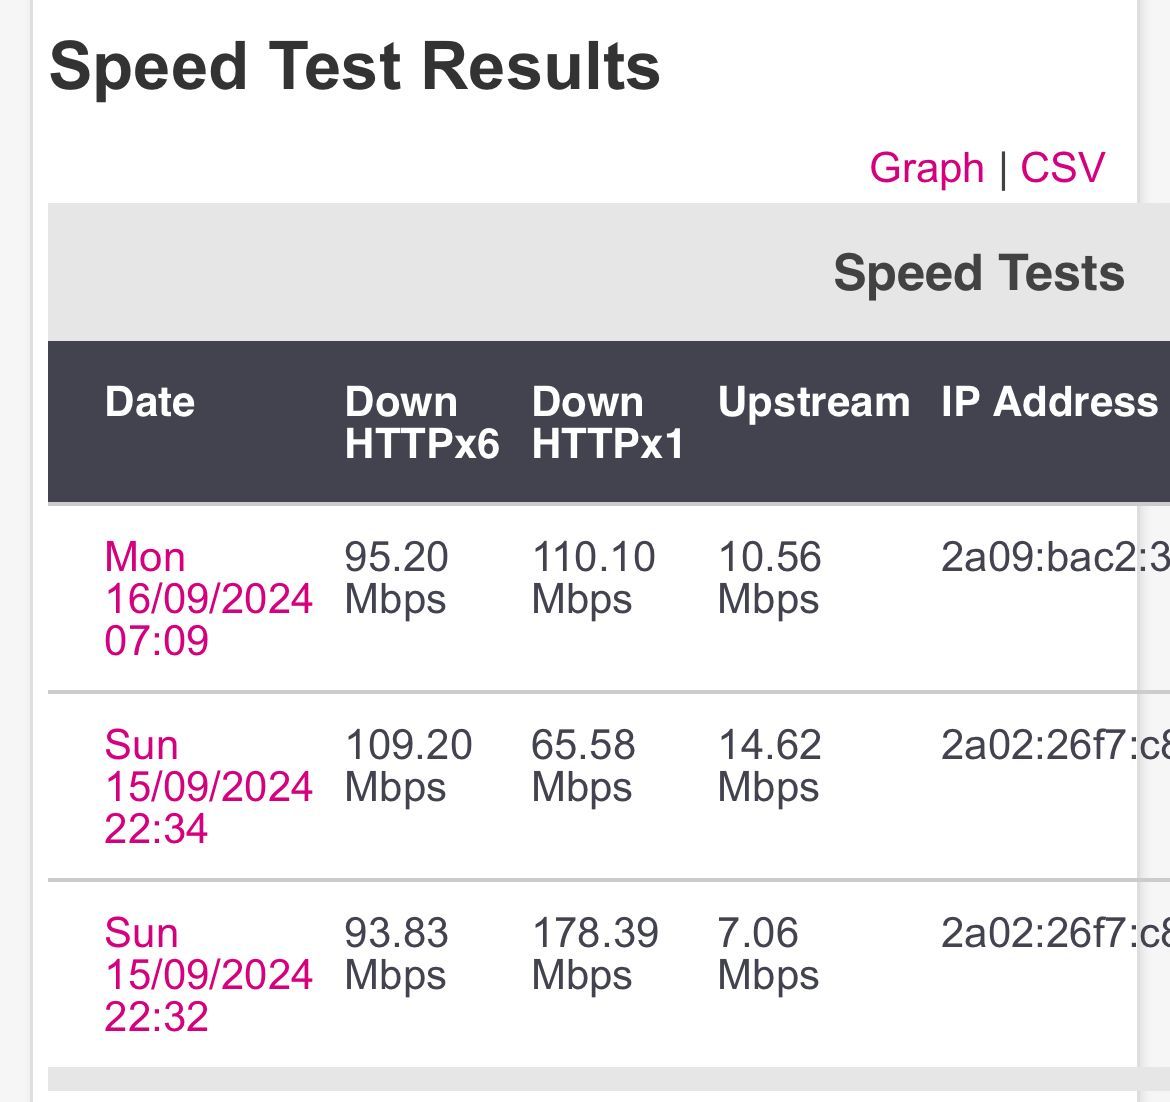Select the 95.20 Mbps download value

pos(396,577)
